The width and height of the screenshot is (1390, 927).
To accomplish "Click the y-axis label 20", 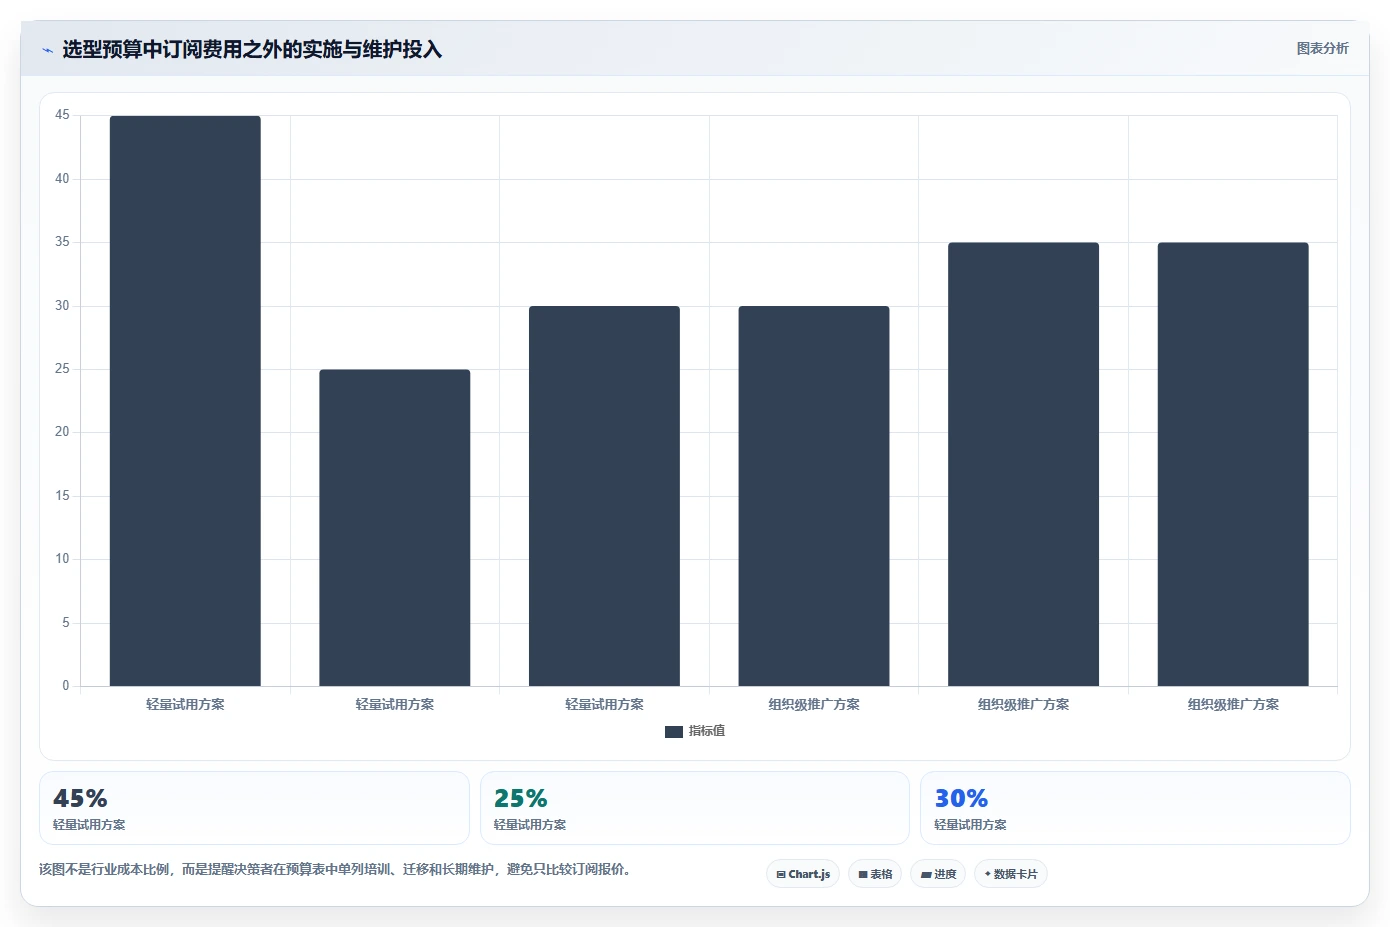I will [x=62, y=432].
